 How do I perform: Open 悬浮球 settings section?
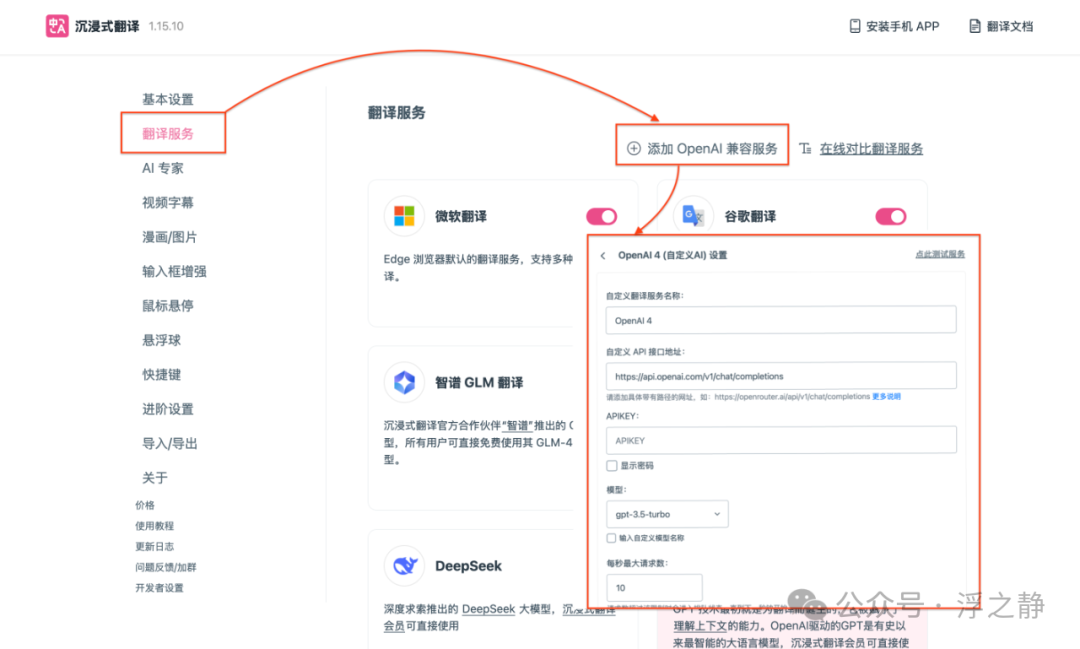point(162,340)
